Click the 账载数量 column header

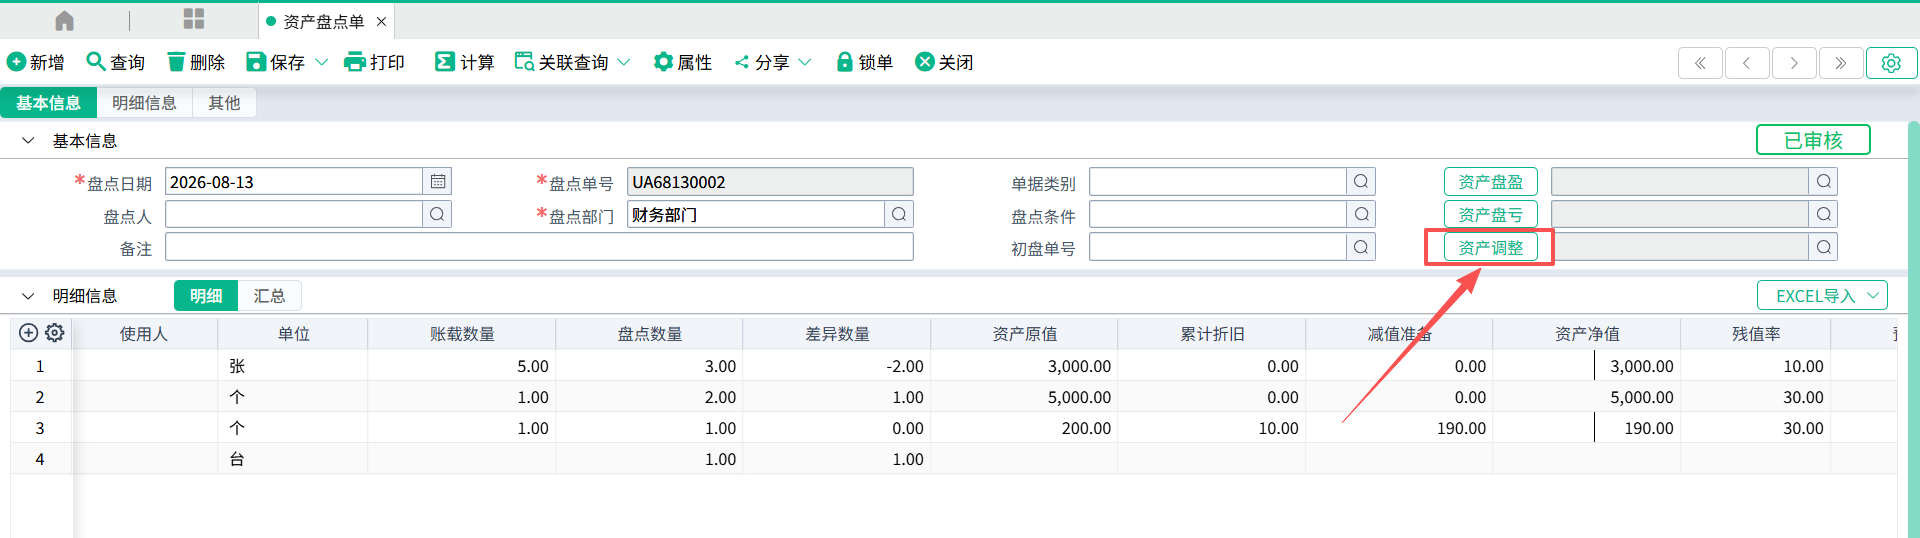[462, 334]
